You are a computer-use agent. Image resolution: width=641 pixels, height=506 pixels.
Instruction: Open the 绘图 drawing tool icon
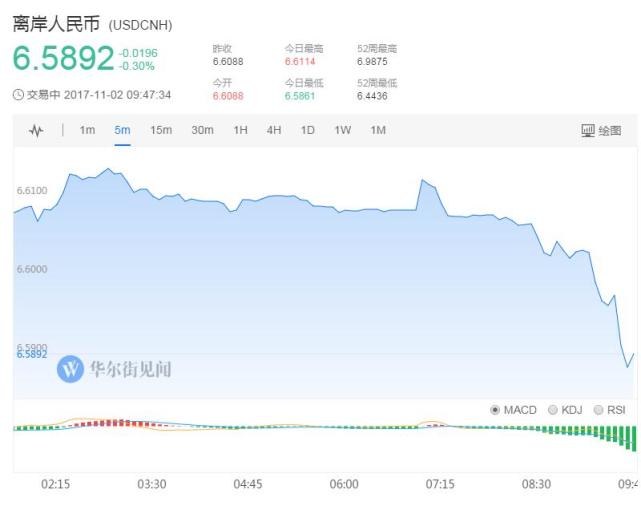coord(588,131)
